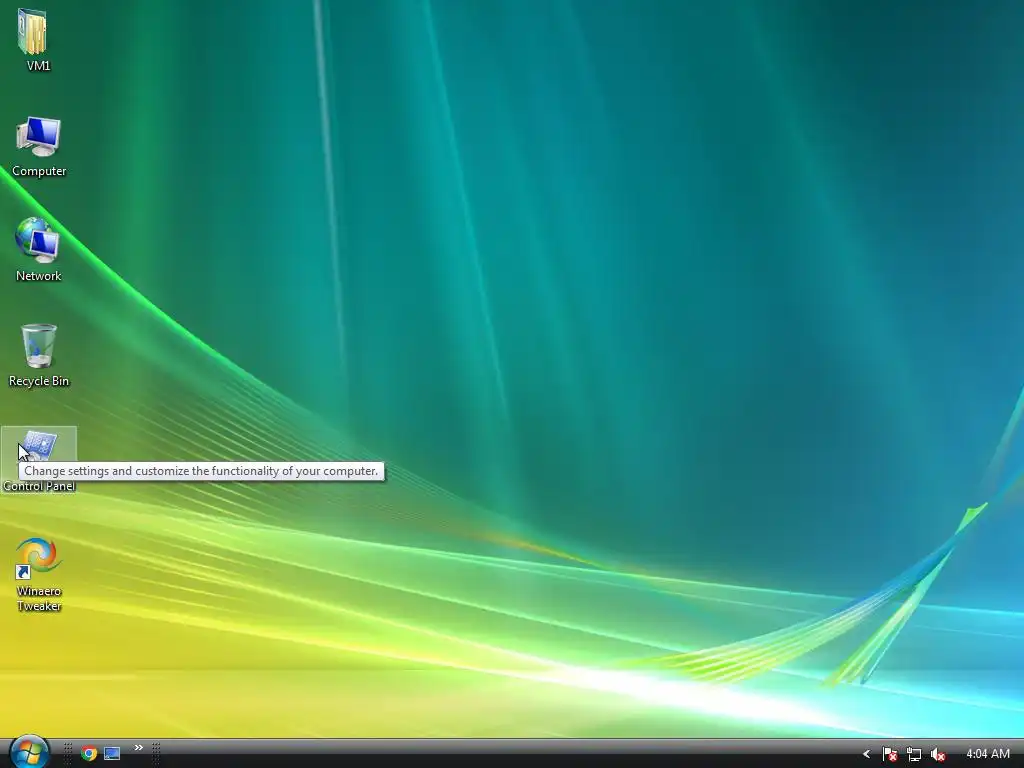The width and height of the screenshot is (1024, 768).
Task: Launch Google Chrome from Quick Launch
Action: tap(89, 754)
